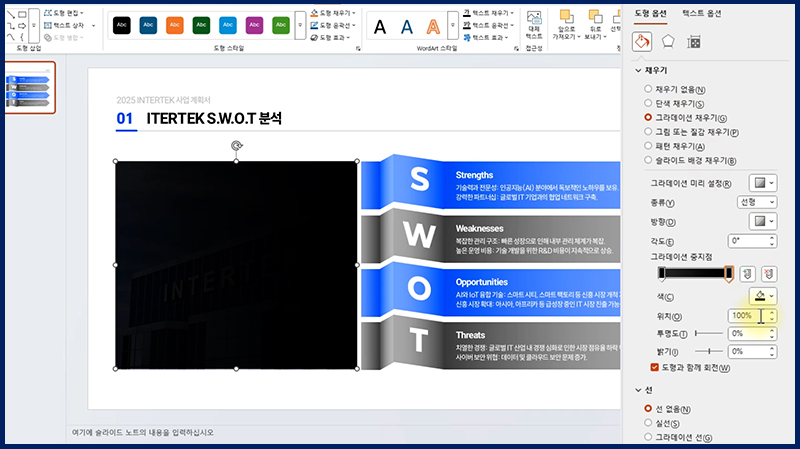The height and width of the screenshot is (449, 800).
Task: Expand the shape styles gallery
Action: tap(300, 25)
